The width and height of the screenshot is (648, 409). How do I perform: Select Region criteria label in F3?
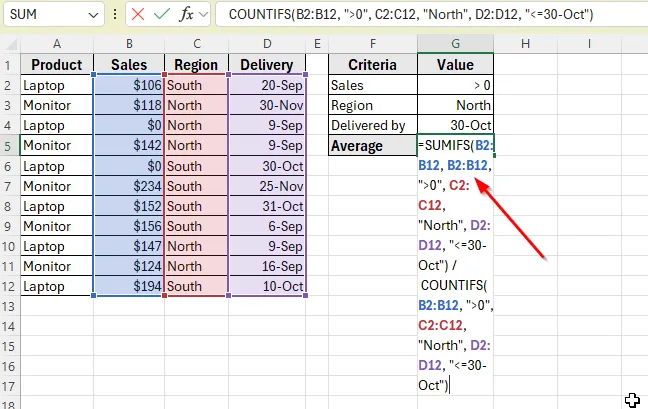coord(373,105)
